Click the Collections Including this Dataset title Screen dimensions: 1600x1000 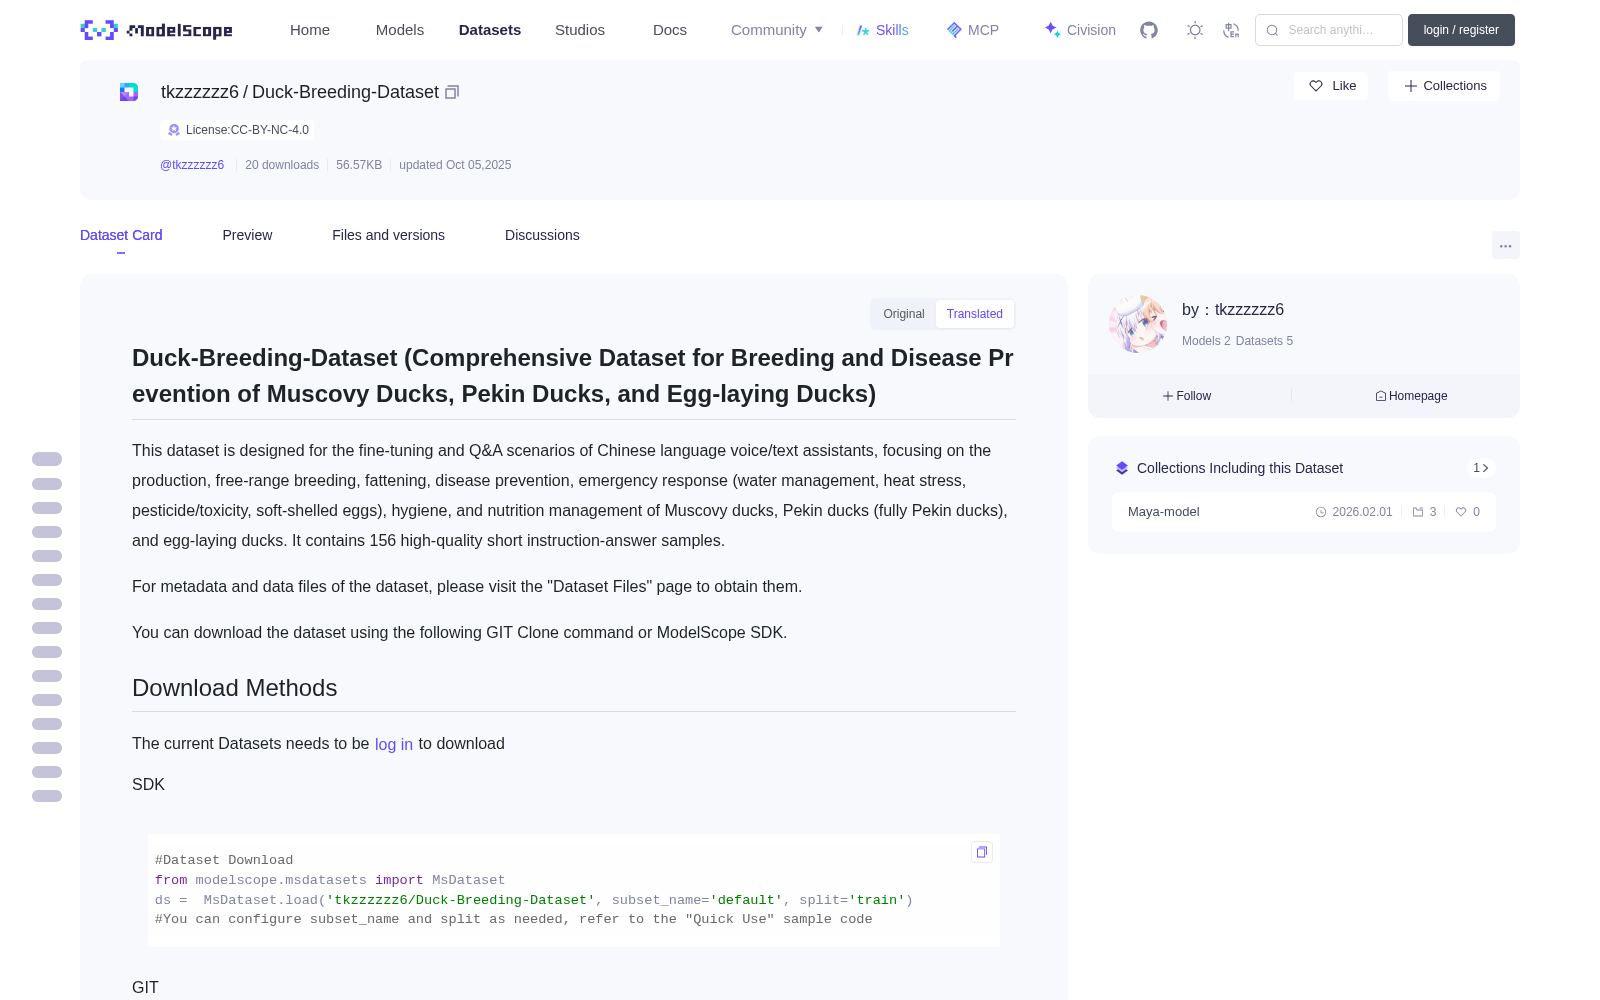pos(1240,468)
